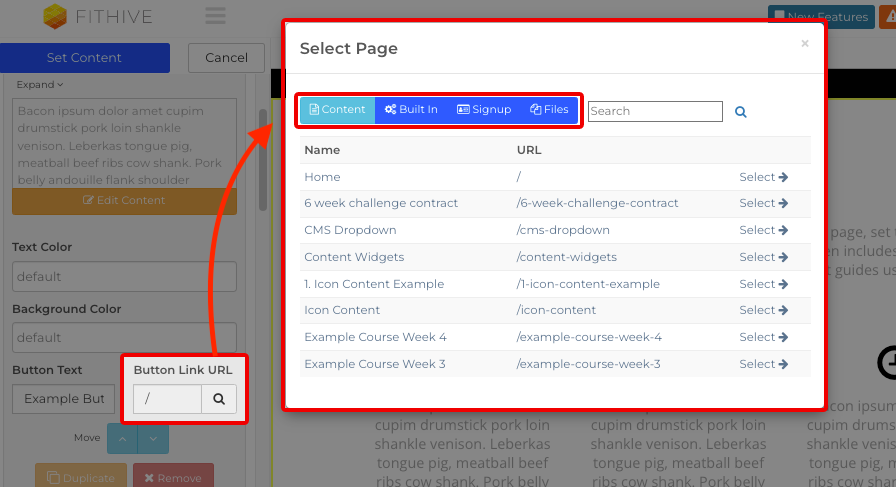The image size is (896, 487).
Task: Click the Background Color input field
Action: pyautogui.click(x=125, y=337)
